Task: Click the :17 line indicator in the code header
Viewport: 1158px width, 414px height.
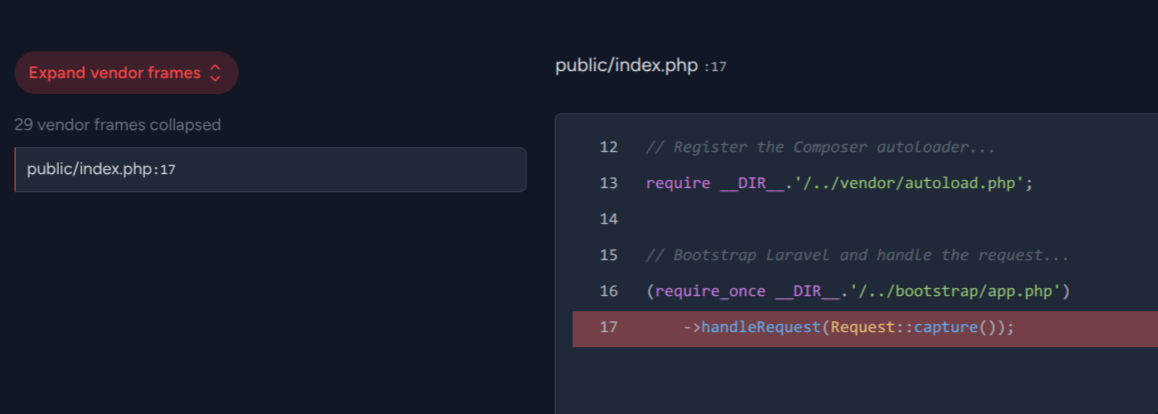Action: tap(715, 67)
